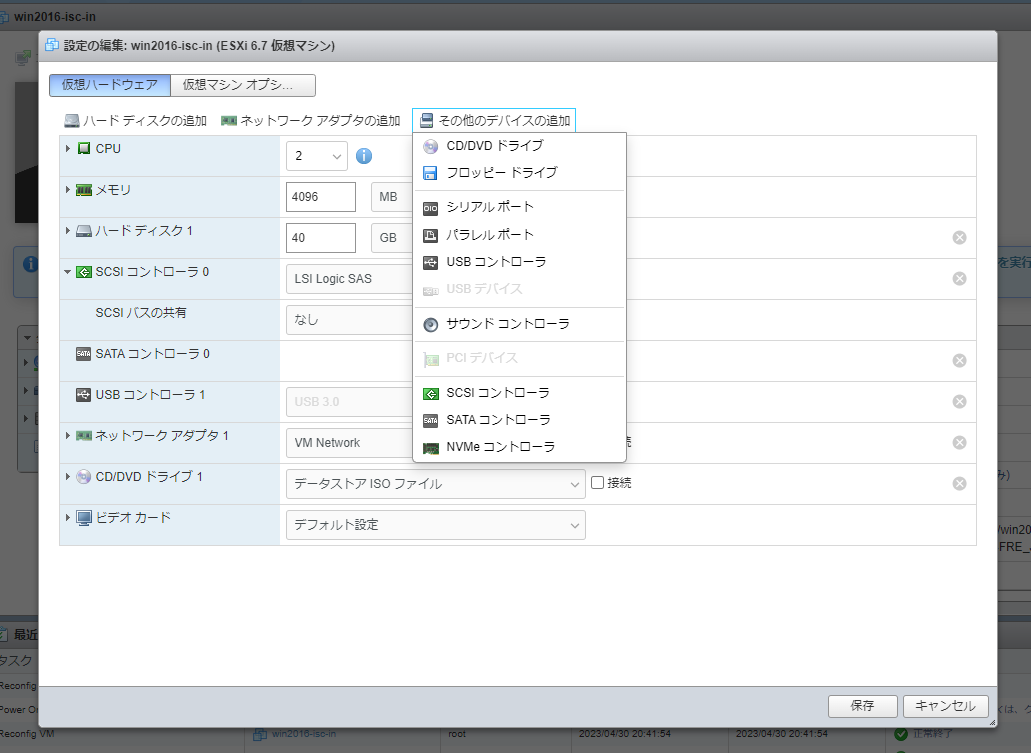The height and width of the screenshot is (753, 1031).
Task: Remove ハード ディスク 1 with its delete icon
Action: coord(959,237)
